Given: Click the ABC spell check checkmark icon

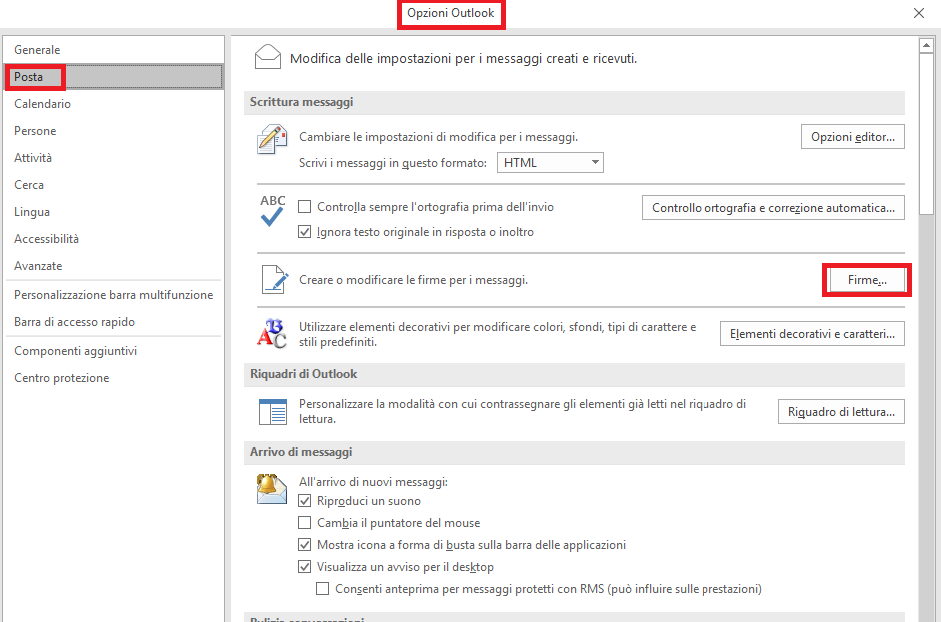Looking at the screenshot, I should pos(272,210).
